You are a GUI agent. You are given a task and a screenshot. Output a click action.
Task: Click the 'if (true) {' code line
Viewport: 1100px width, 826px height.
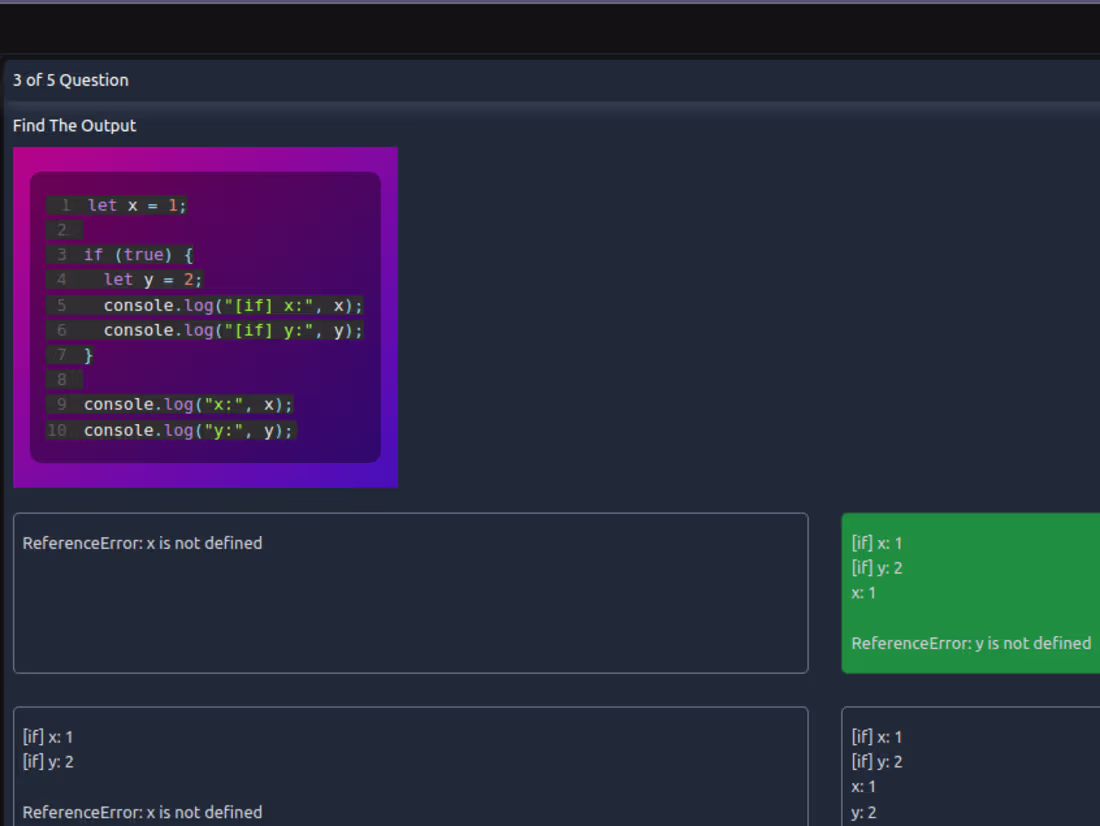(x=138, y=255)
